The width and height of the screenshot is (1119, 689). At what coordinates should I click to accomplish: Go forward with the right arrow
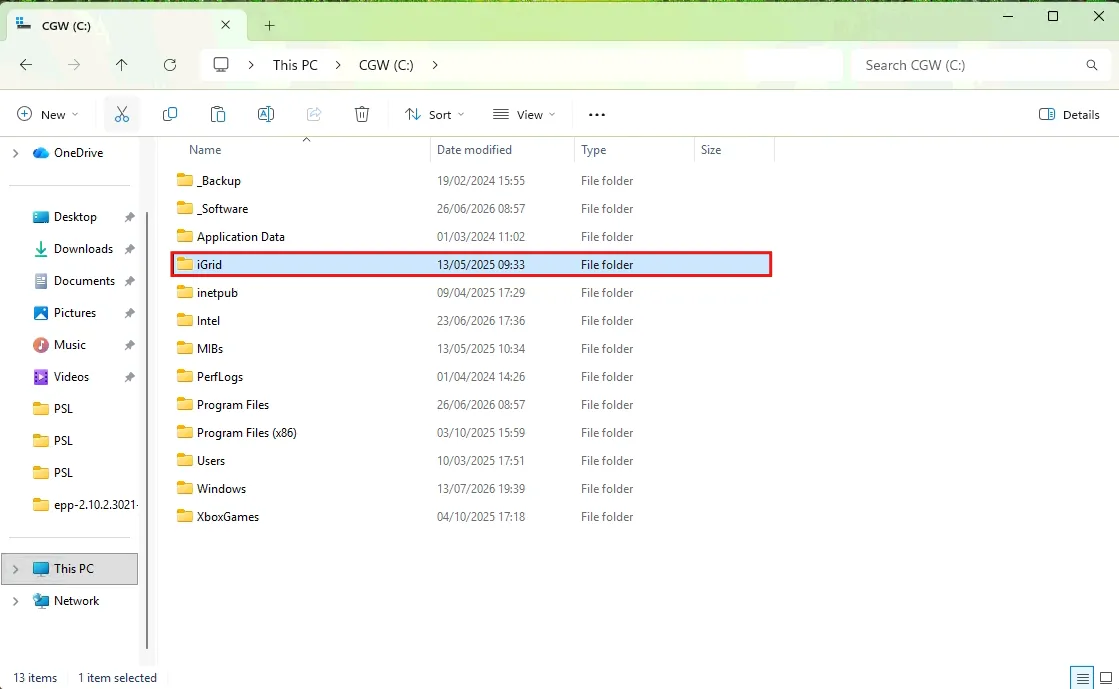pyautogui.click(x=74, y=65)
